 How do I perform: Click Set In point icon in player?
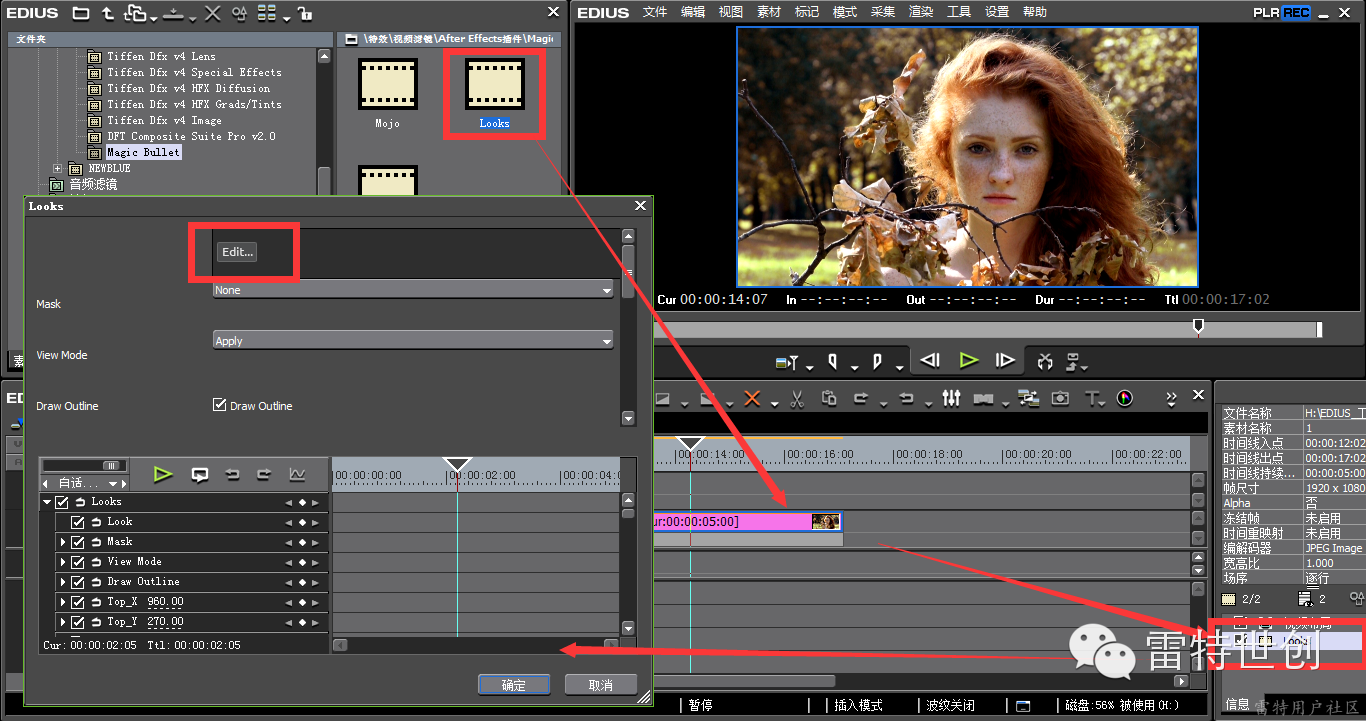pos(831,361)
